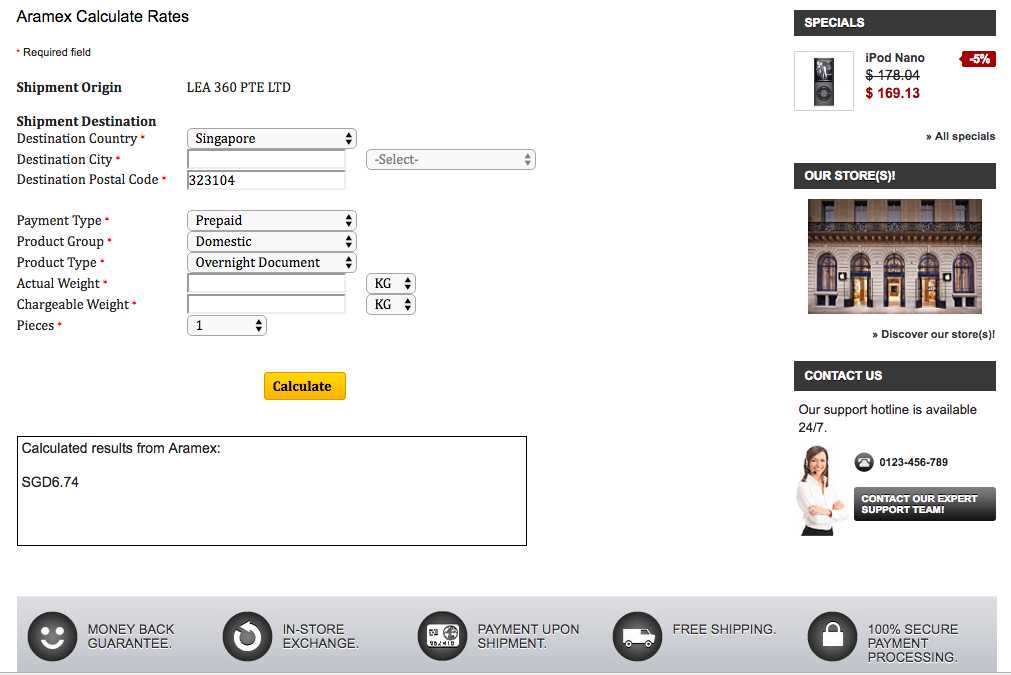The image size is (1011, 675).
Task: Open the Destination Country dropdown
Action: coord(271,139)
